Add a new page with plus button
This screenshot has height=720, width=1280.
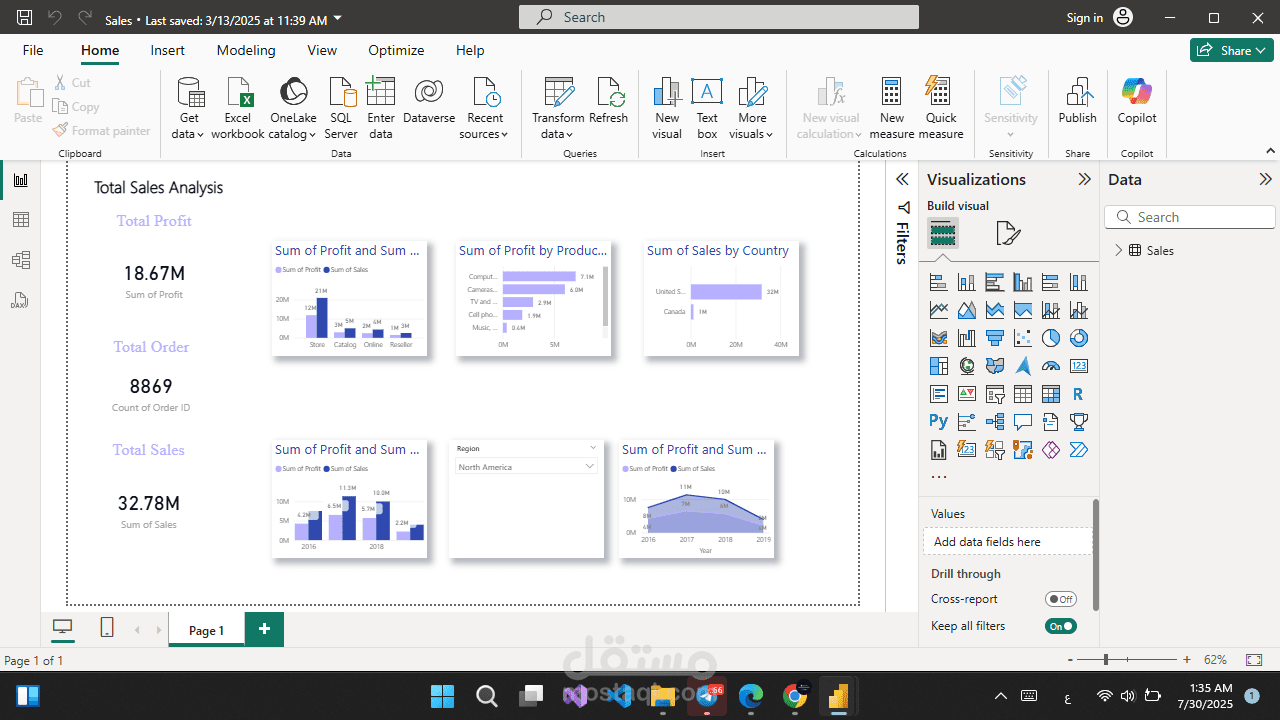point(264,629)
